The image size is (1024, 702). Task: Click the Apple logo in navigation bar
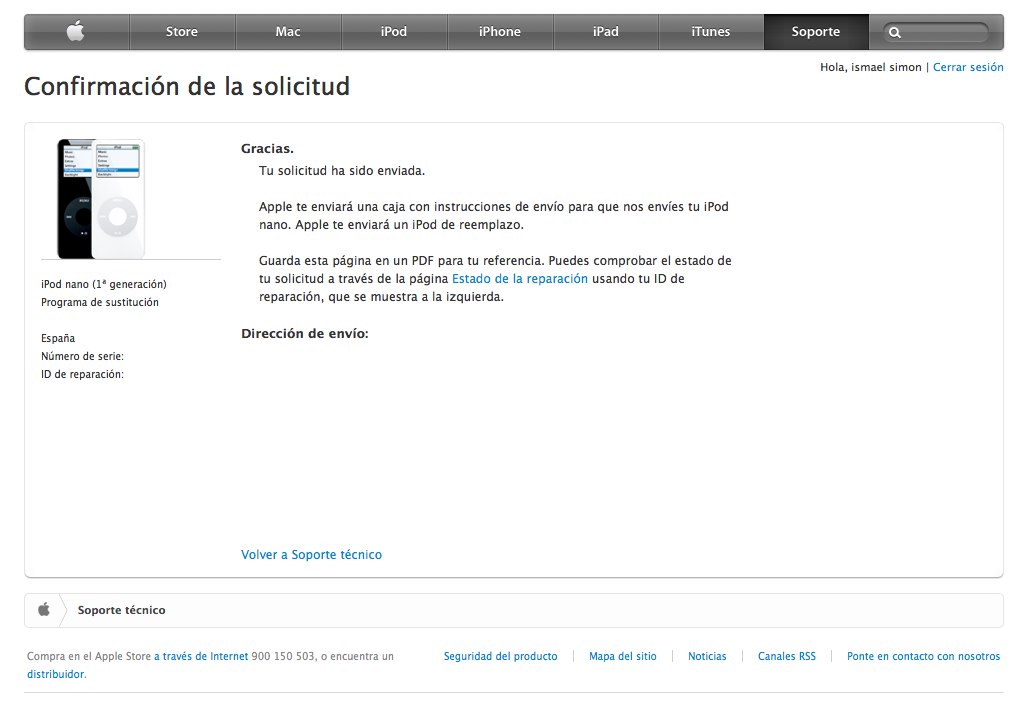point(76,31)
